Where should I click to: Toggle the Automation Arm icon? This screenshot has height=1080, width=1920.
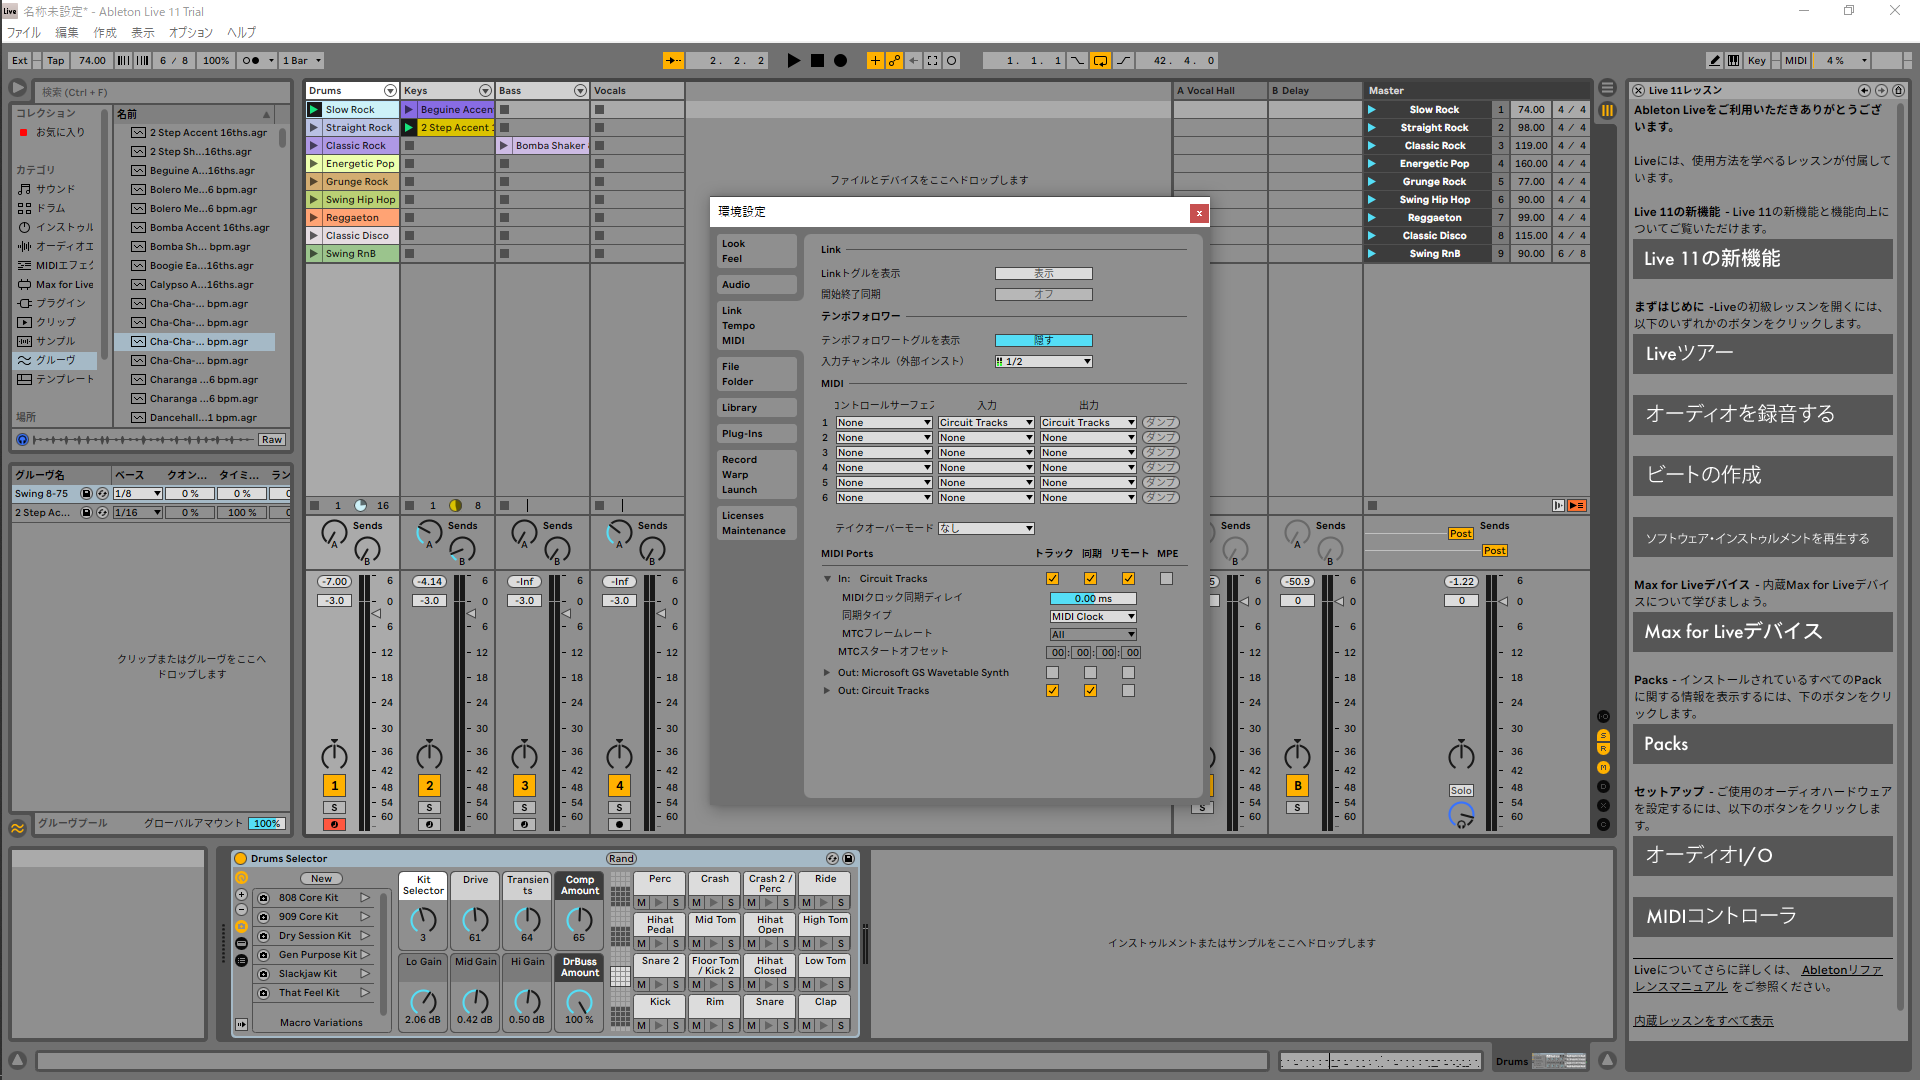pyautogui.click(x=894, y=61)
